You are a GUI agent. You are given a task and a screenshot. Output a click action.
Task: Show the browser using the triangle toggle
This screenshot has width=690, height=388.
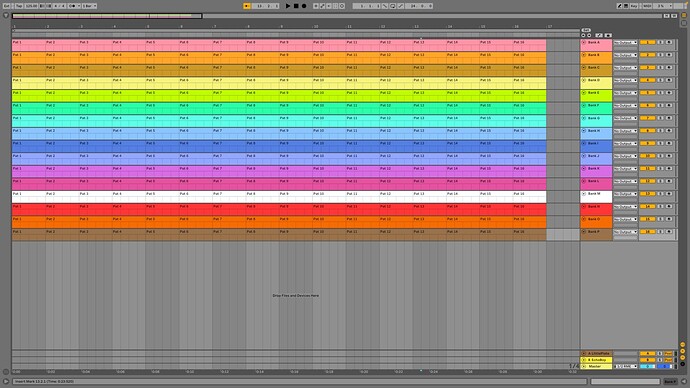tap(6, 15)
